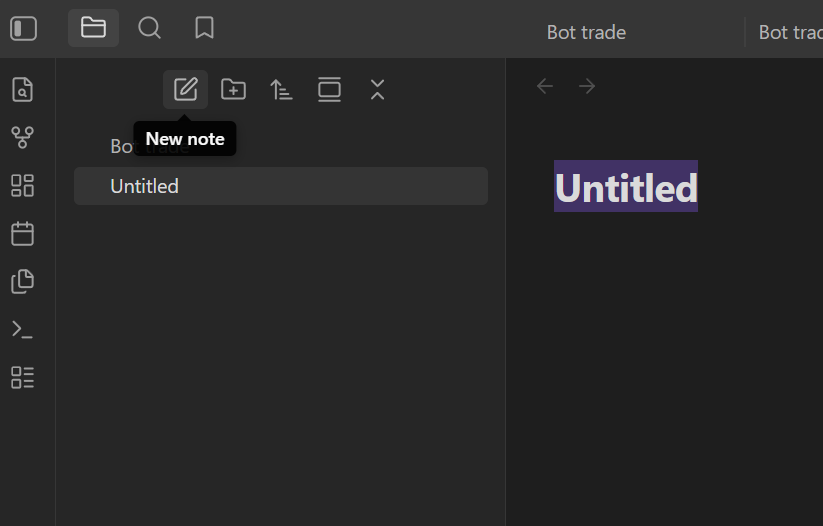Create a new folder icon
Image resolution: width=823 pixels, height=526 pixels.
[x=234, y=89]
